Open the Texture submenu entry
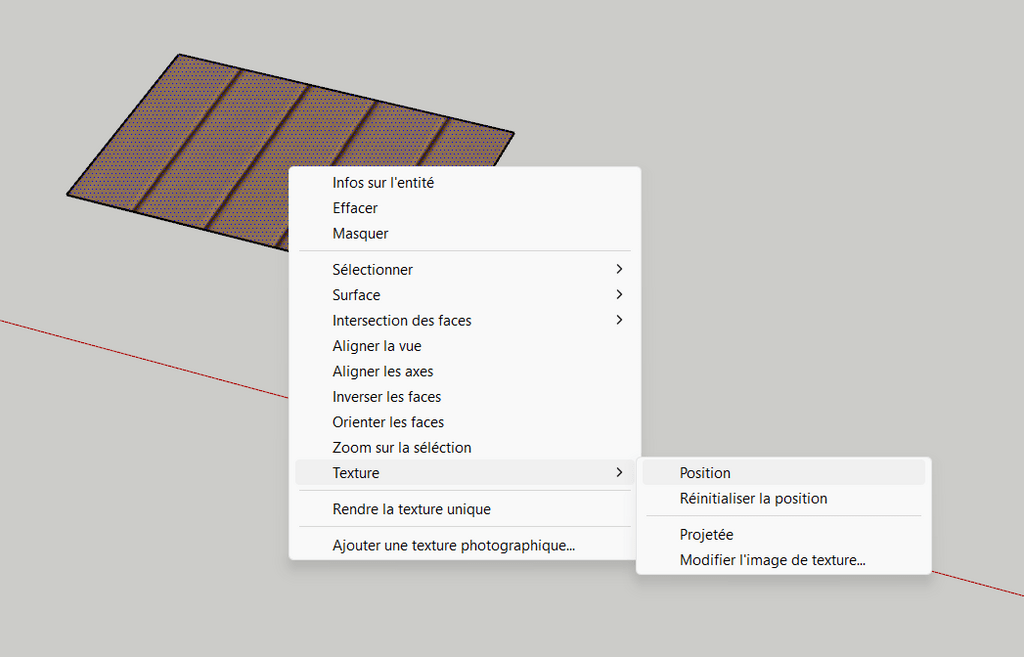The height and width of the screenshot is (657, 1024). 464,473
